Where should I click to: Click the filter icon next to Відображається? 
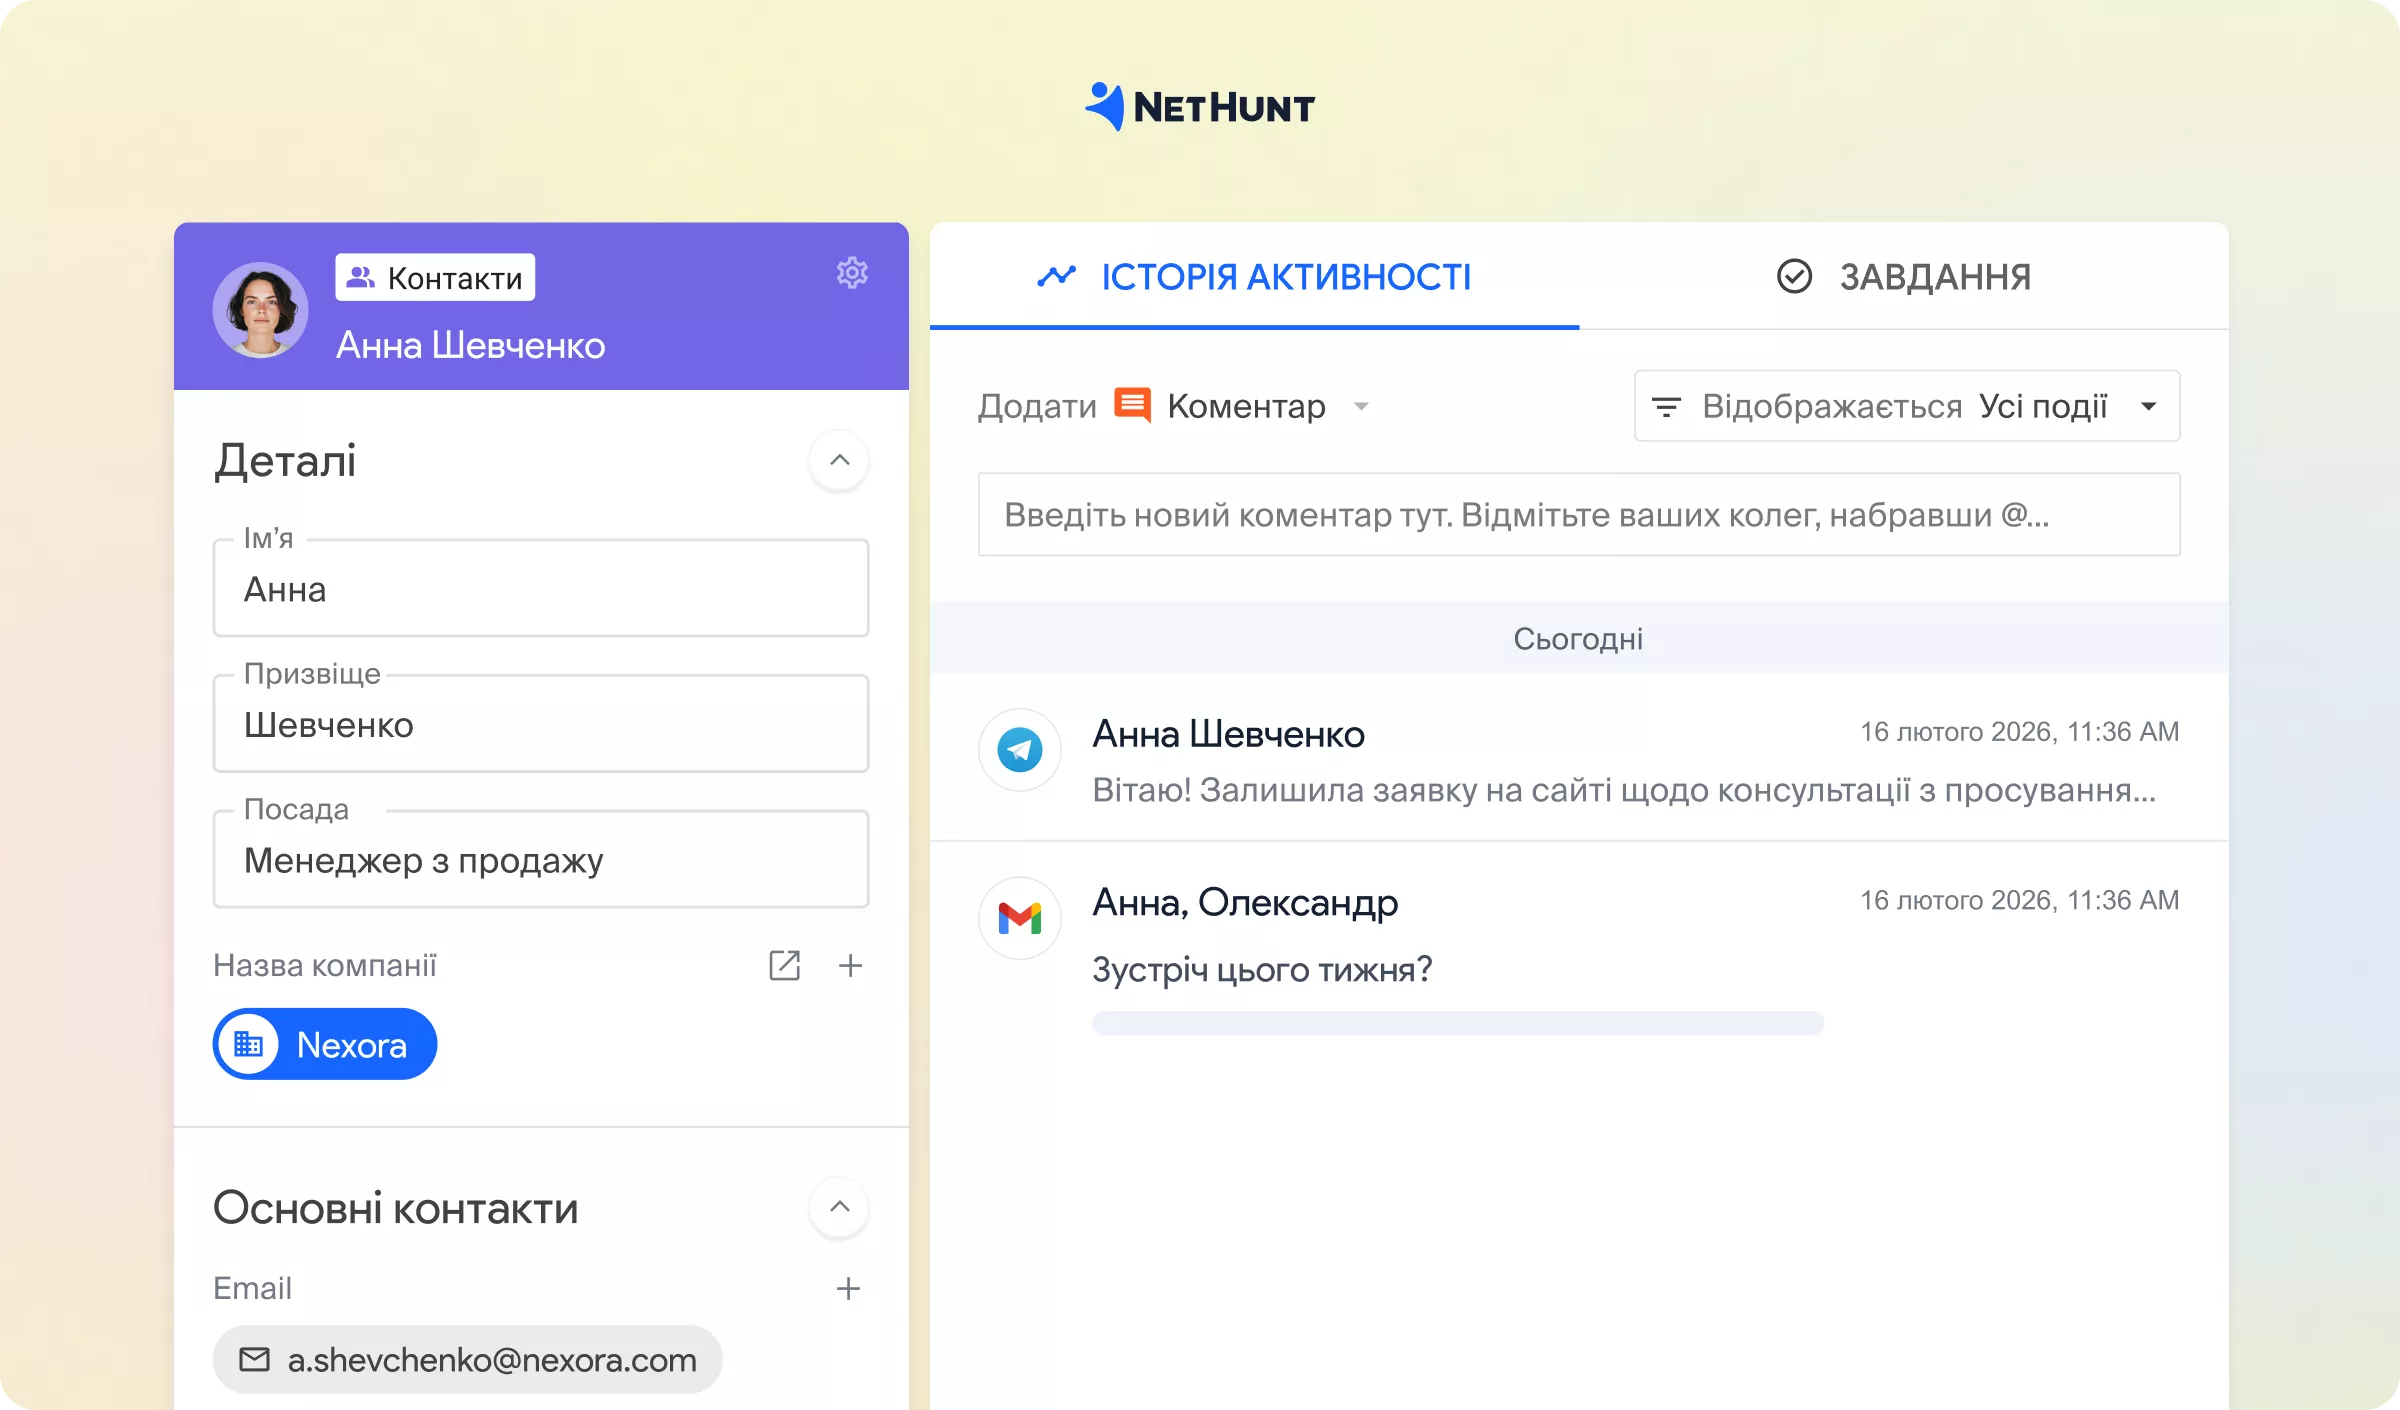1668,406
